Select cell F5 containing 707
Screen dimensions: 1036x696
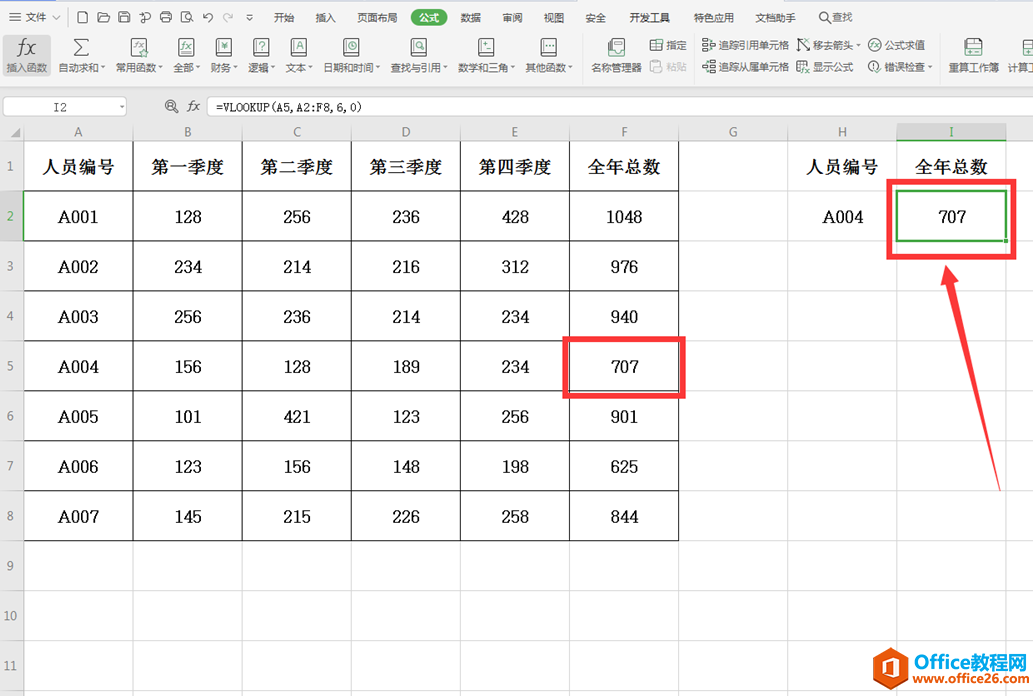624,366
